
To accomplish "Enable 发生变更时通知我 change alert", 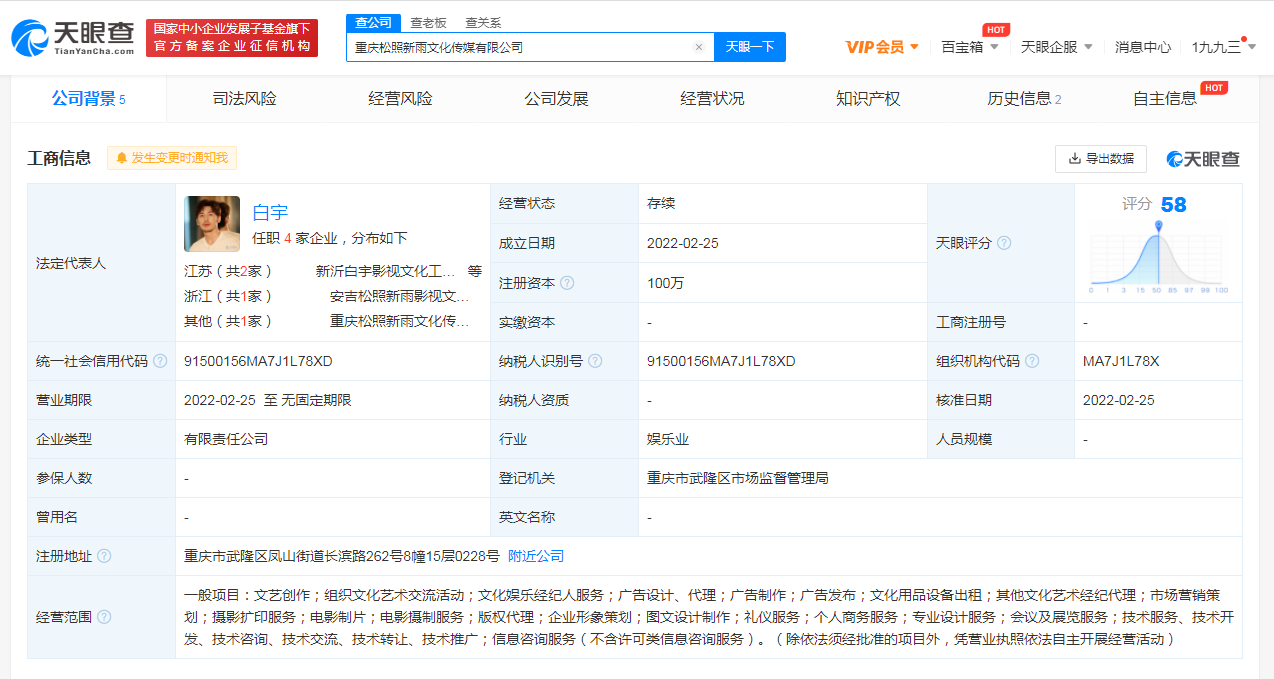I will [x=172, y=158].
